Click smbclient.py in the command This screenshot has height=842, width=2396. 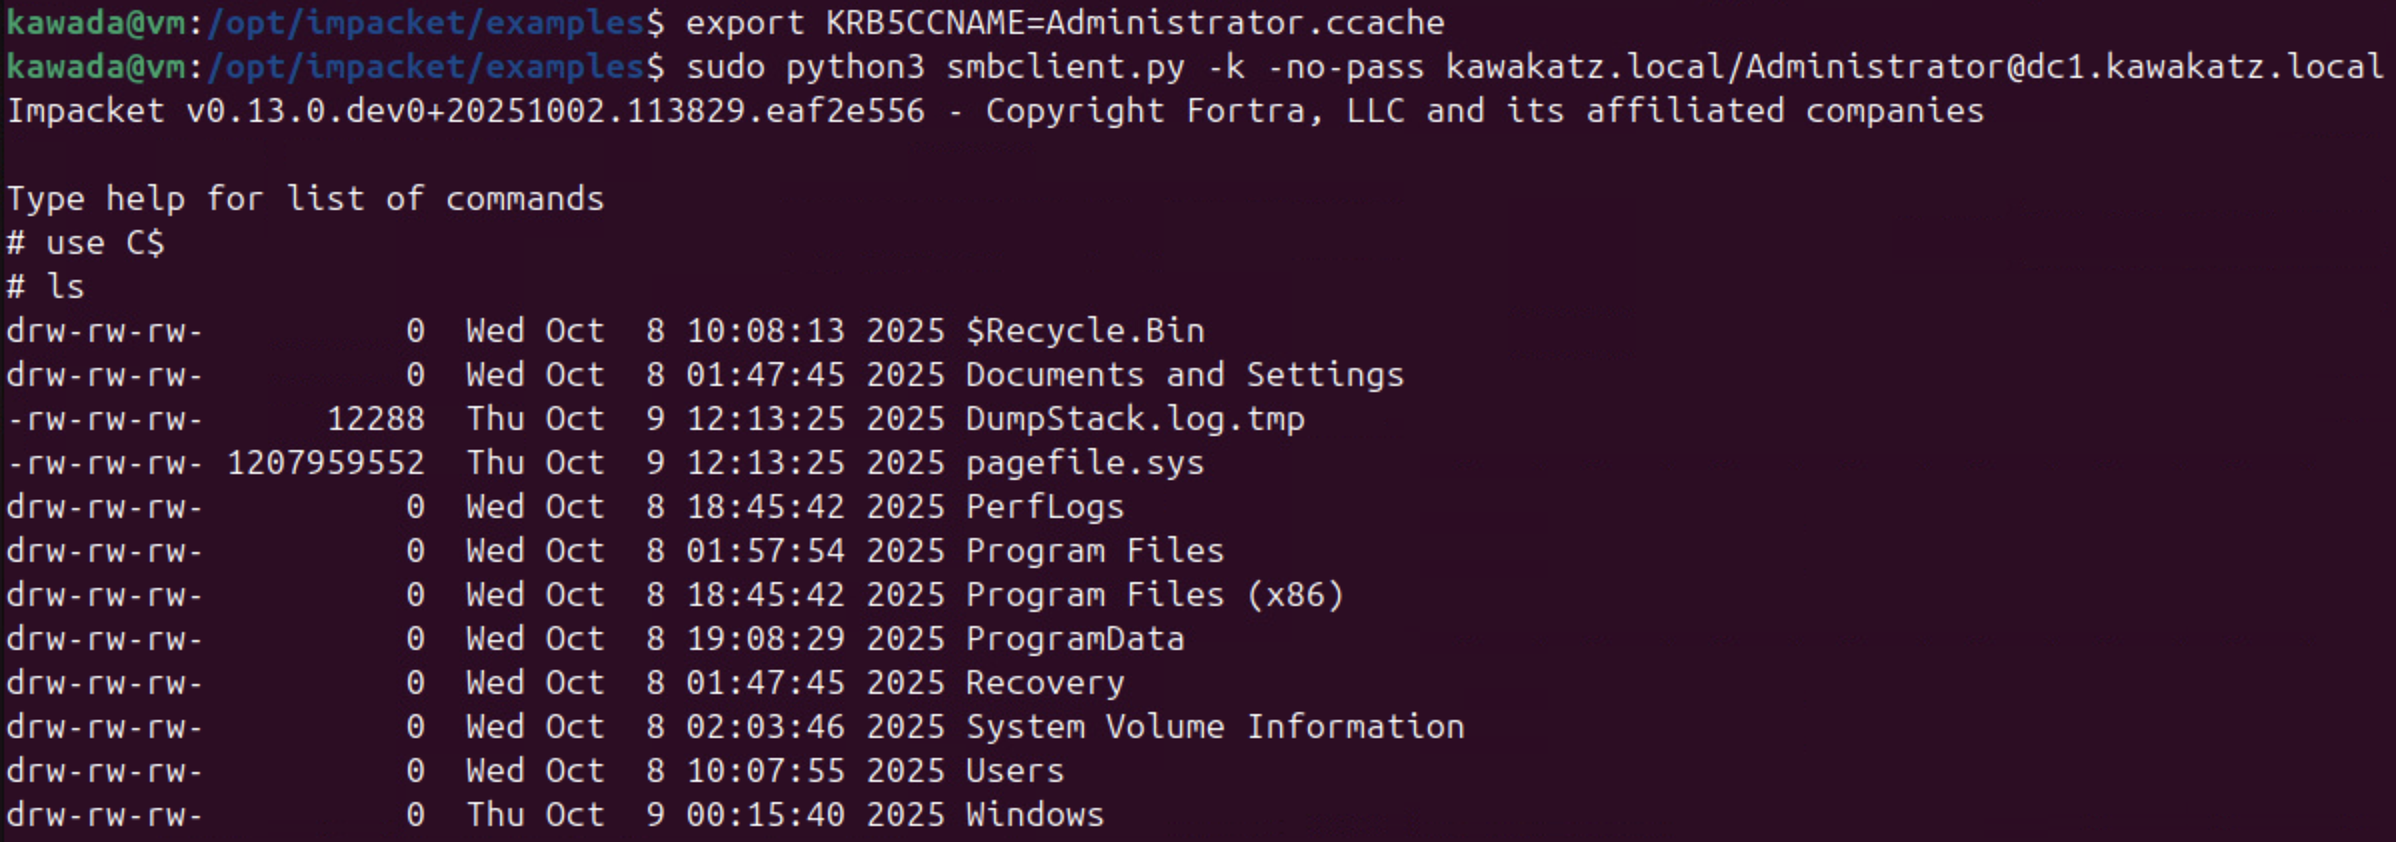click(1064, 67)
